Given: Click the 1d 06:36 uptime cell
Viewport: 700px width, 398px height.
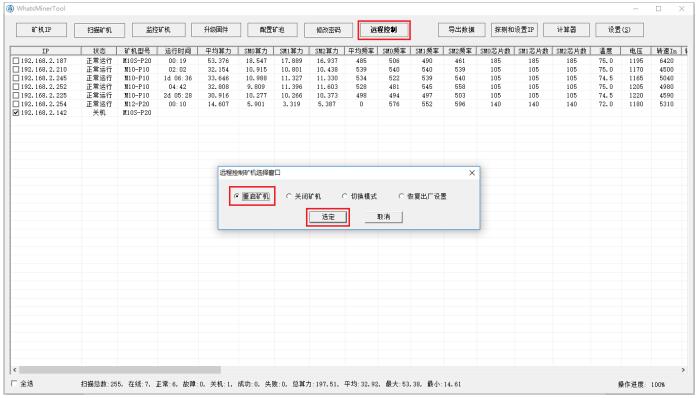Looking at the screenshot, I should (x=178, y=78).
